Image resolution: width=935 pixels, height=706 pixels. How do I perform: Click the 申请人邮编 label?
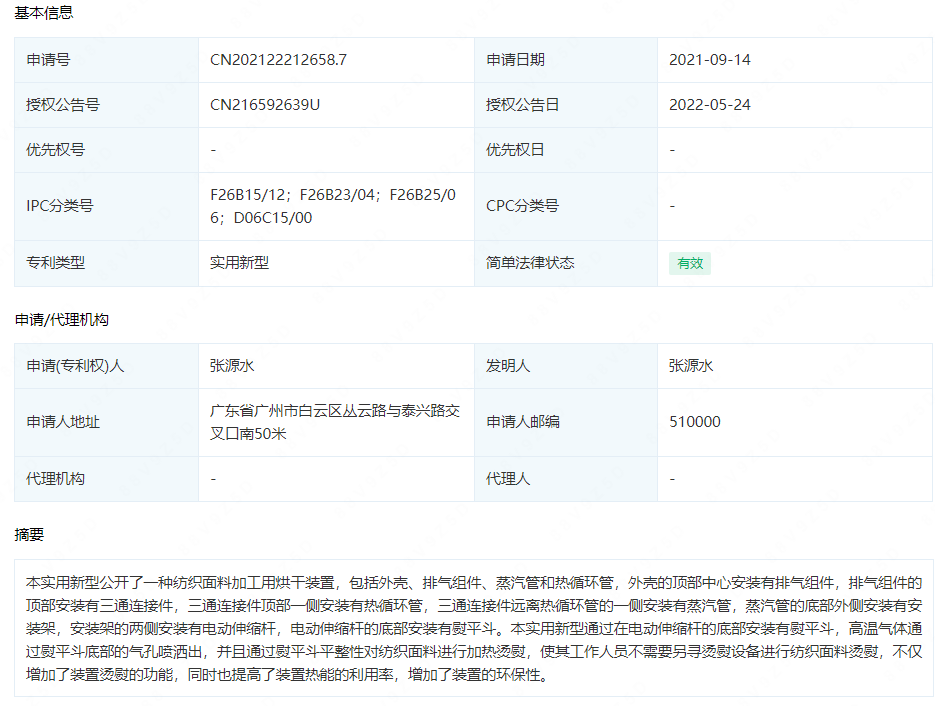pyautogui.click(x=523, y=422)
